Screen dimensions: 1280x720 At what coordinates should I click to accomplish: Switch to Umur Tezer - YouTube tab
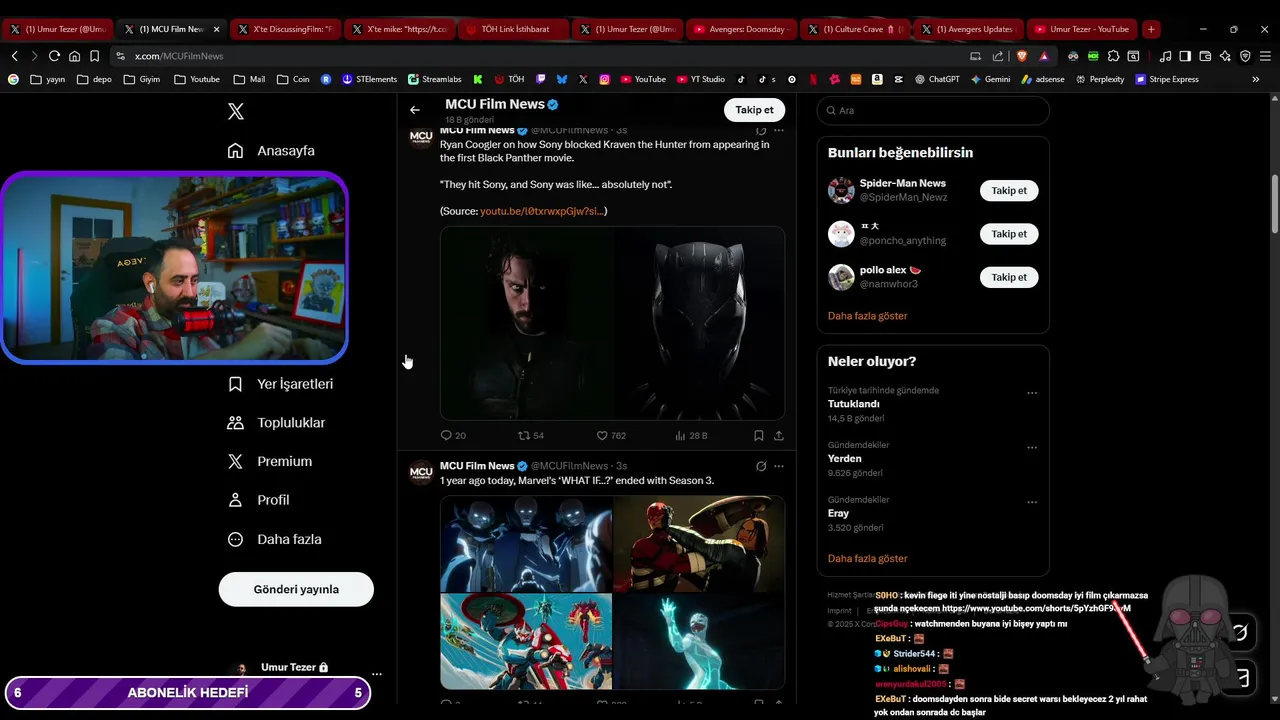1082,29
